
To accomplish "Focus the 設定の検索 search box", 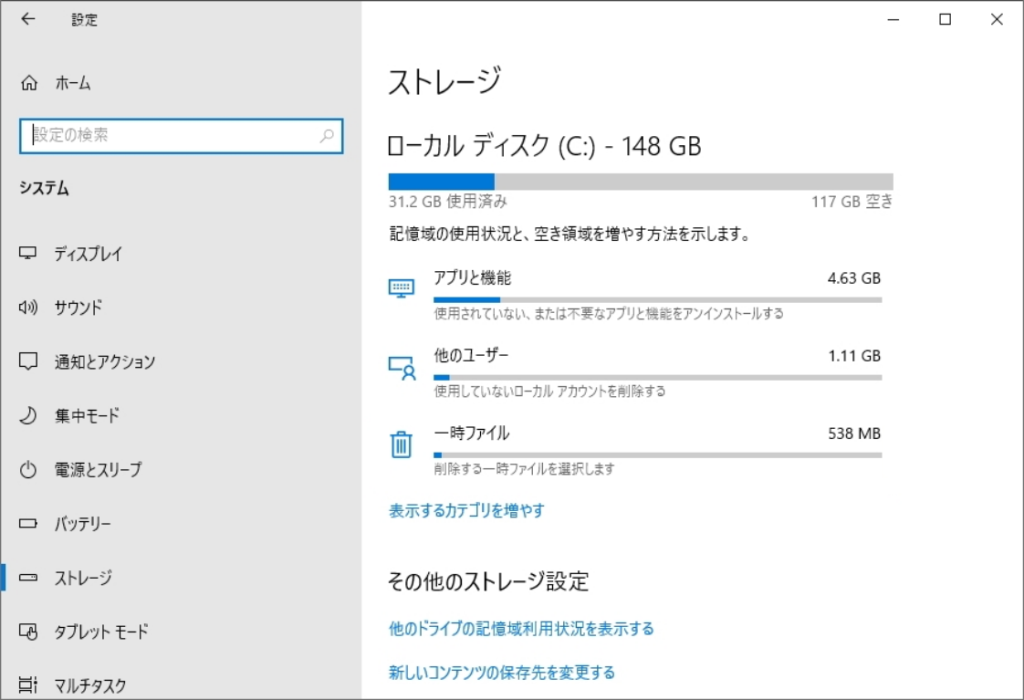I will (181, 136).
